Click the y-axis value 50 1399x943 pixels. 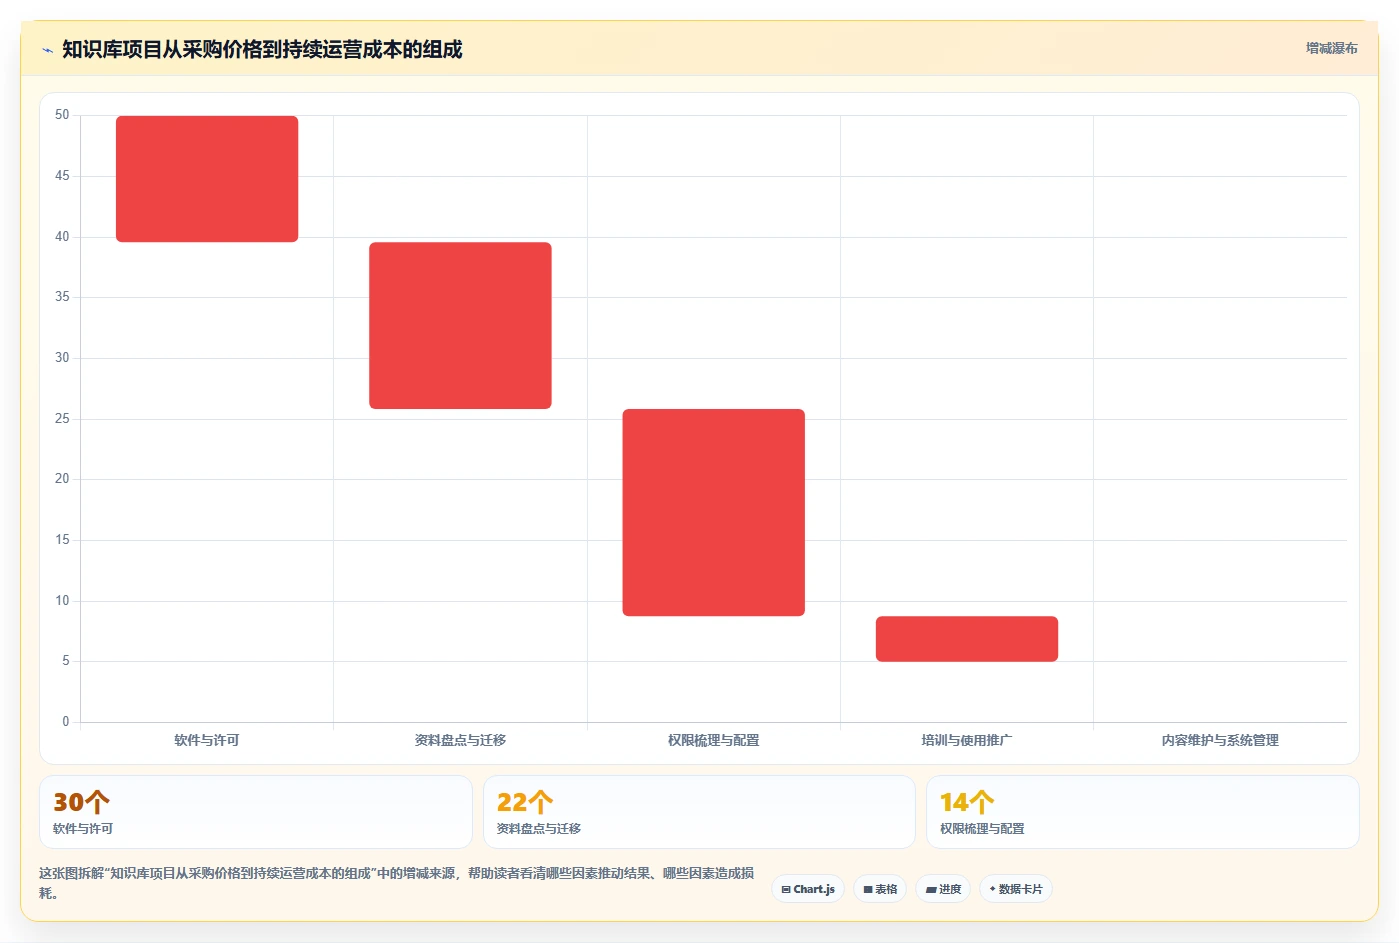point(62,115)
